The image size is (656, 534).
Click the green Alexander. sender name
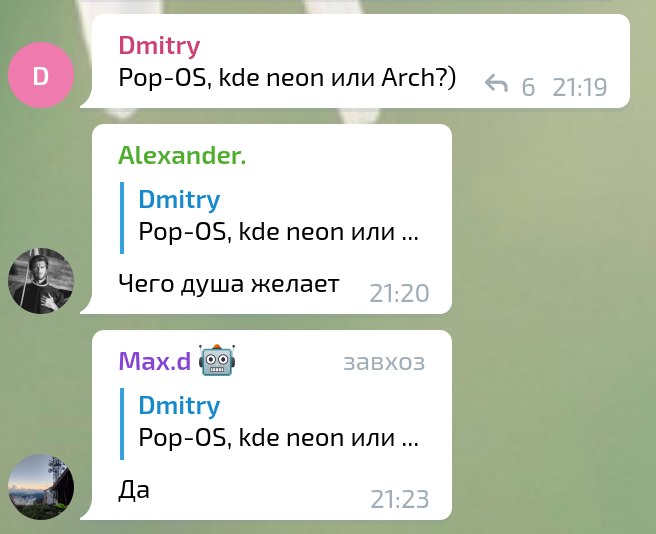click(182, 155)
